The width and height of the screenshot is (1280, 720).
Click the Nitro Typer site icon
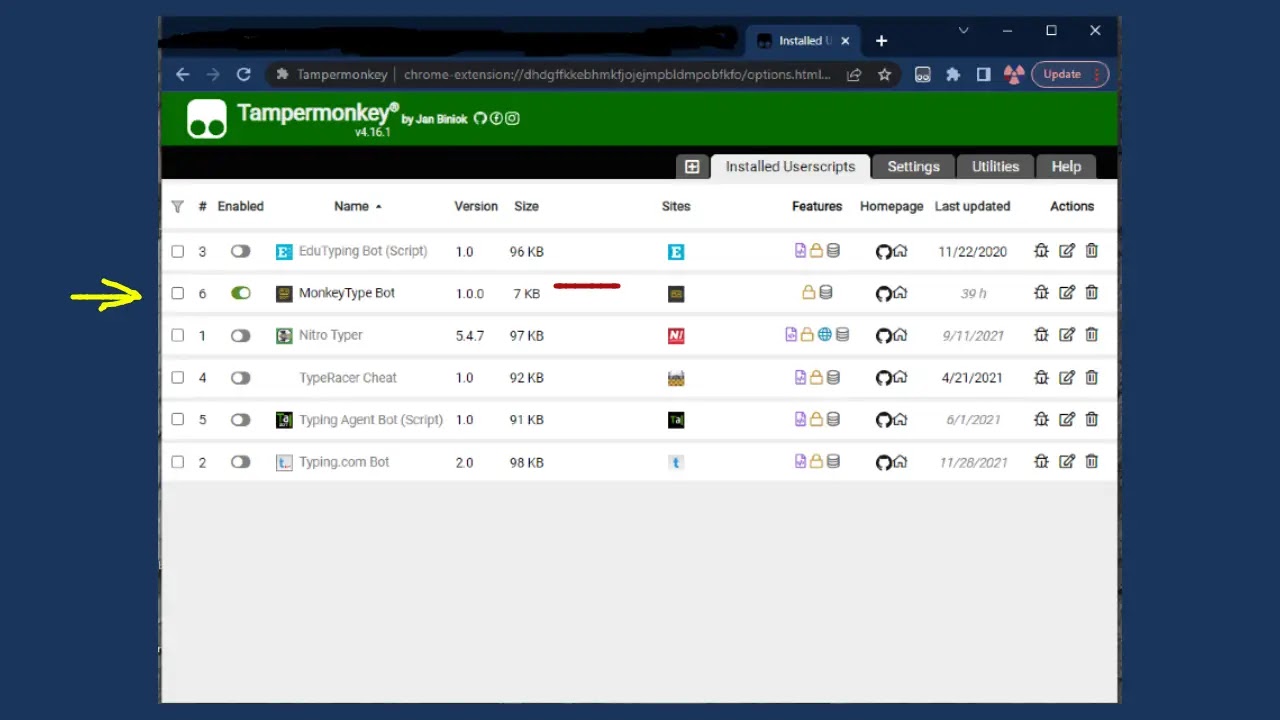pyautogui.click(x=676, y=336)
